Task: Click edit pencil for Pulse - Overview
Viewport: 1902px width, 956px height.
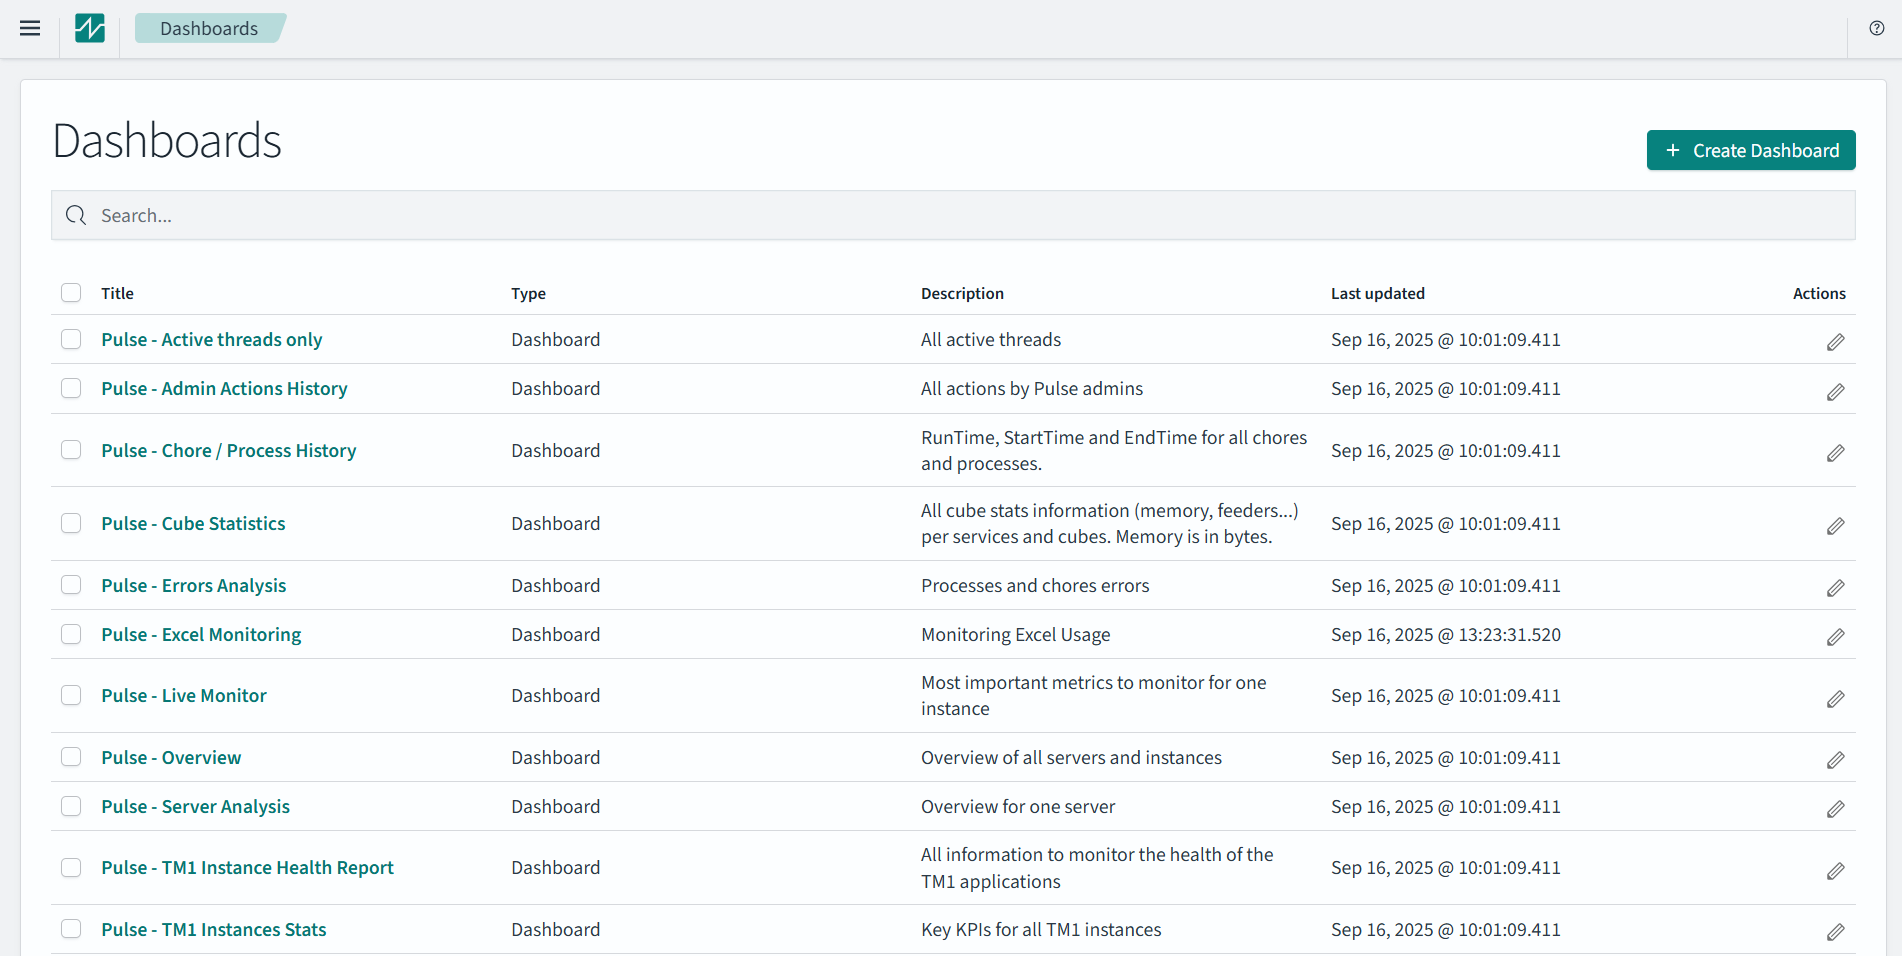Action: (1835, 760)
